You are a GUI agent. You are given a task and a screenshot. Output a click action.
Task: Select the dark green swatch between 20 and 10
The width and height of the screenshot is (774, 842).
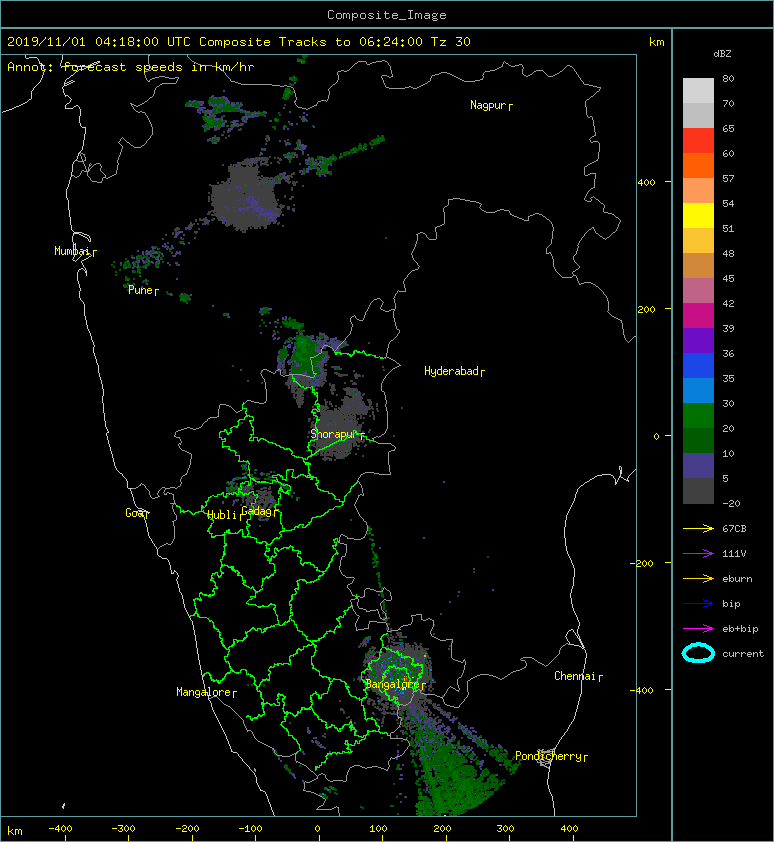pyautogui.click(x=698, y=441)
